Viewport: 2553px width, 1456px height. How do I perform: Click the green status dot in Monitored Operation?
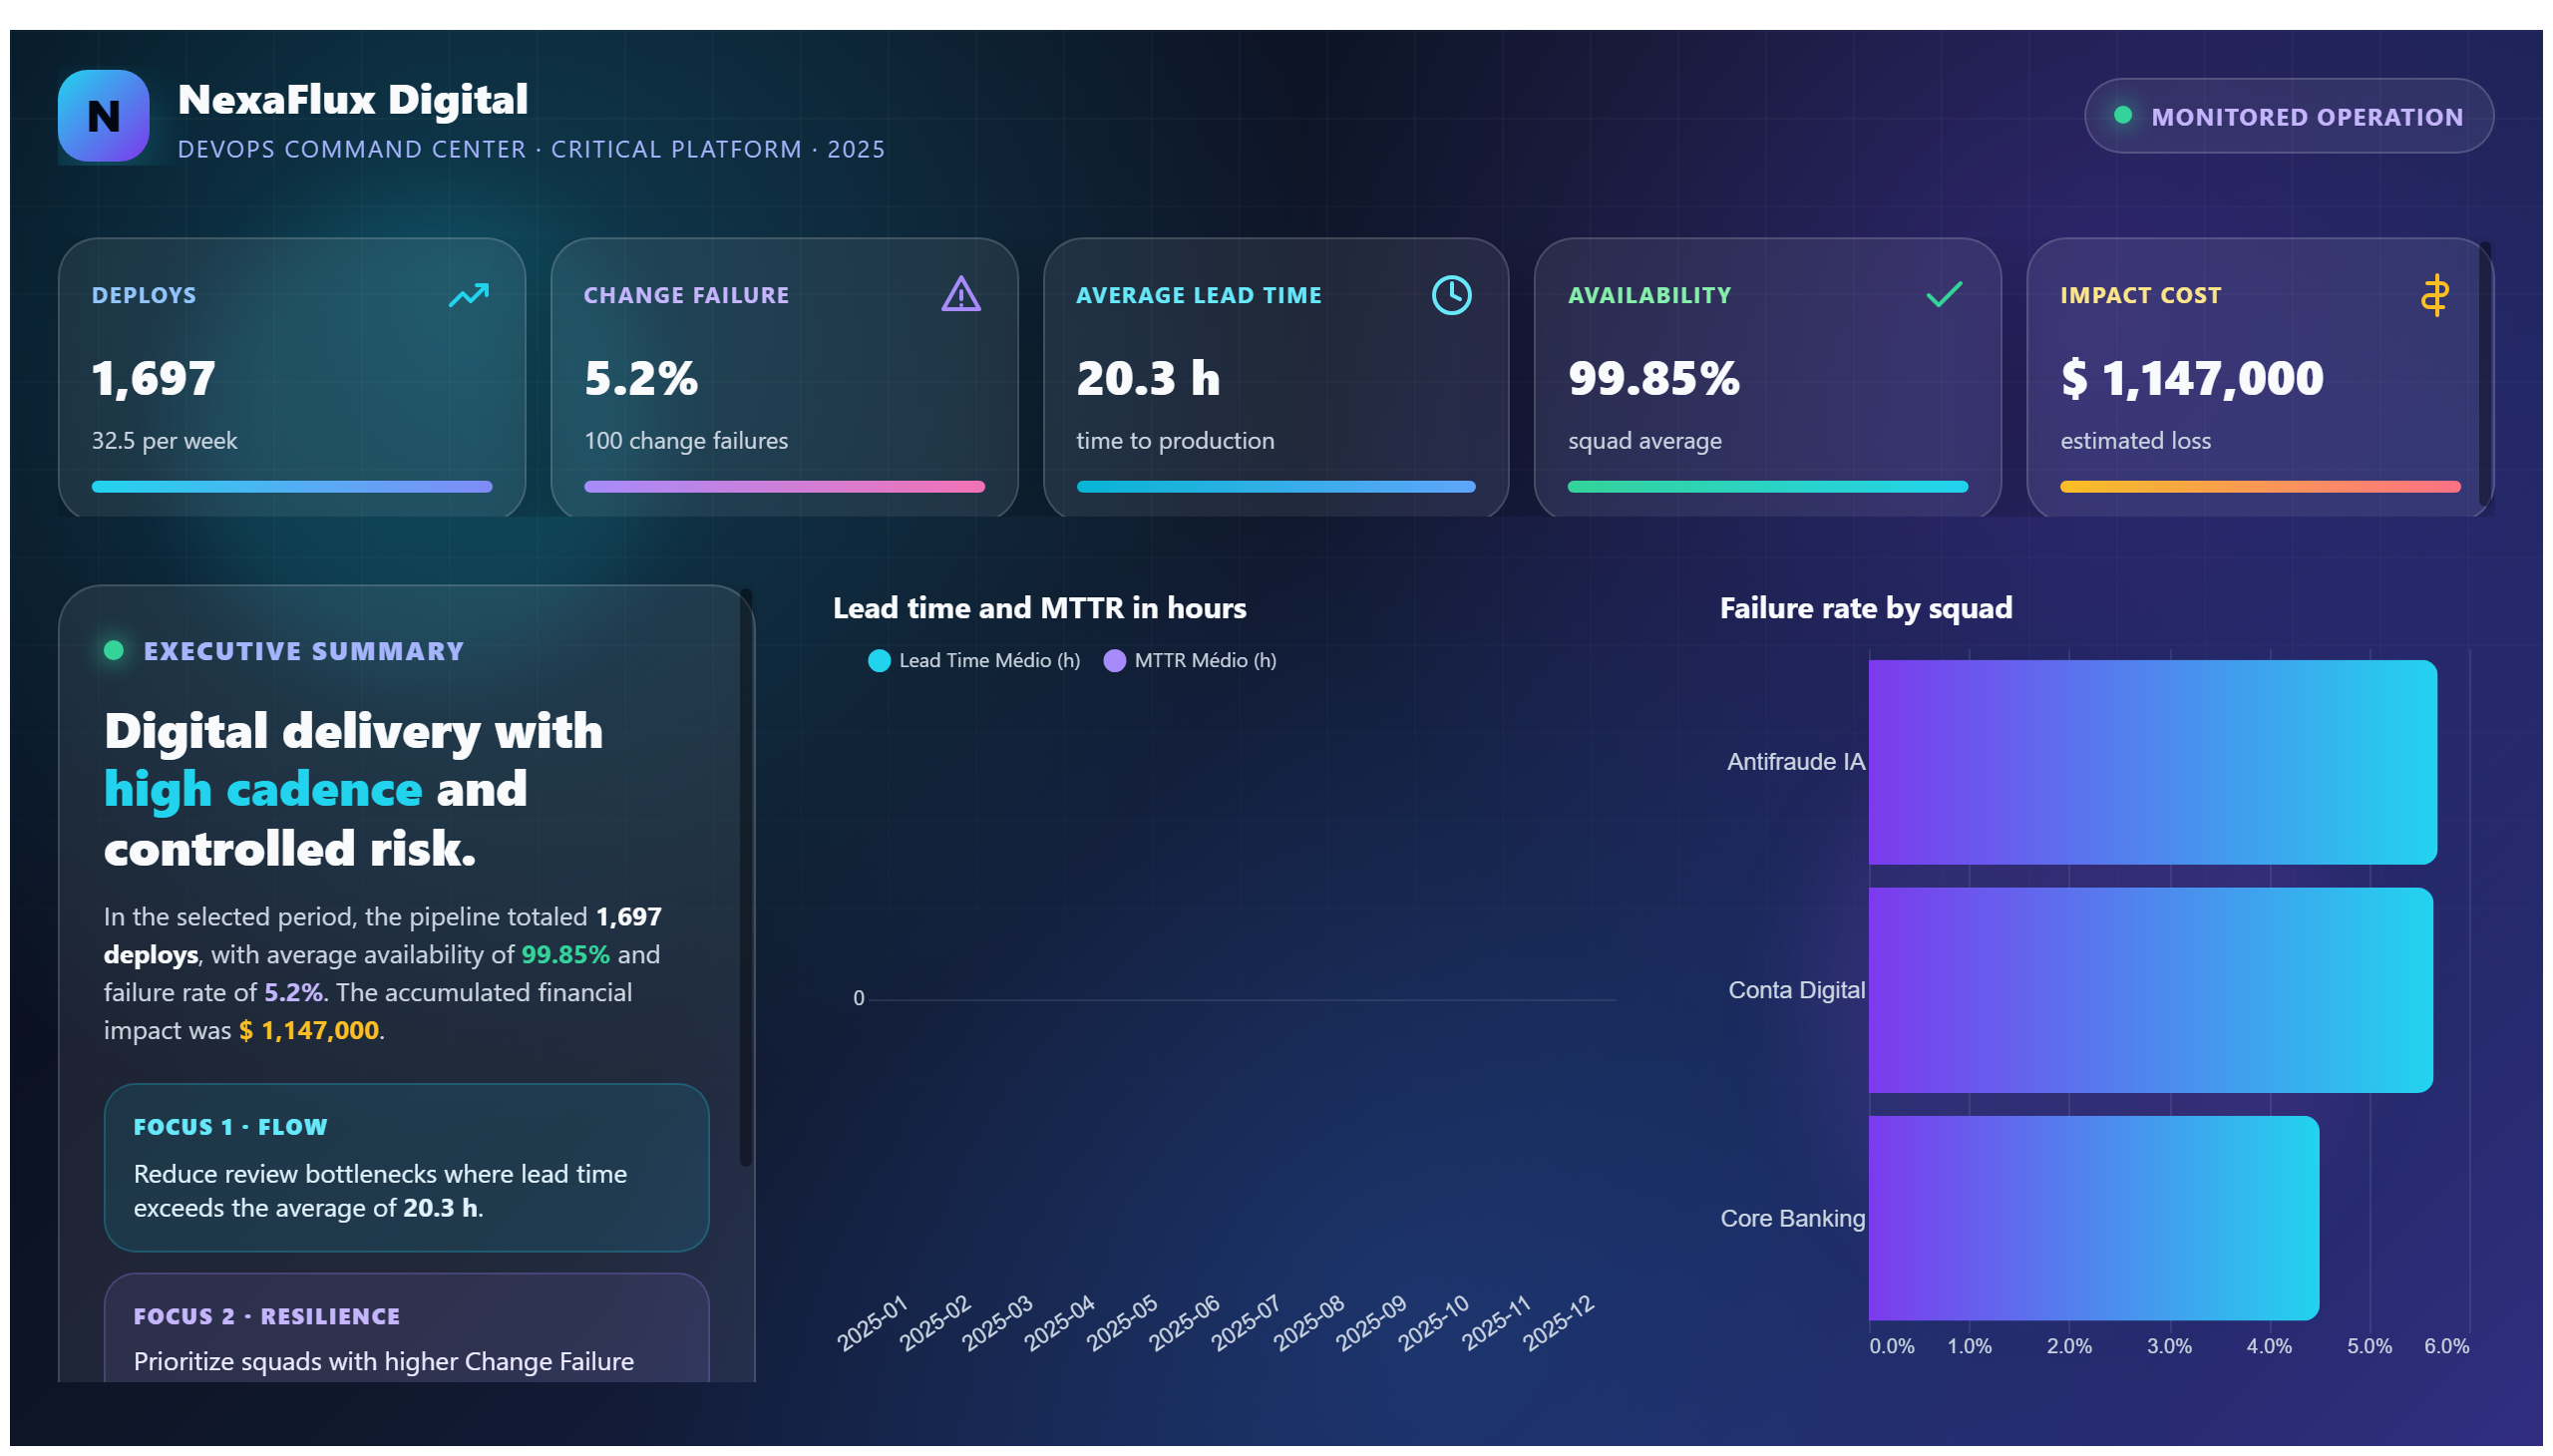pos(2122,116)
